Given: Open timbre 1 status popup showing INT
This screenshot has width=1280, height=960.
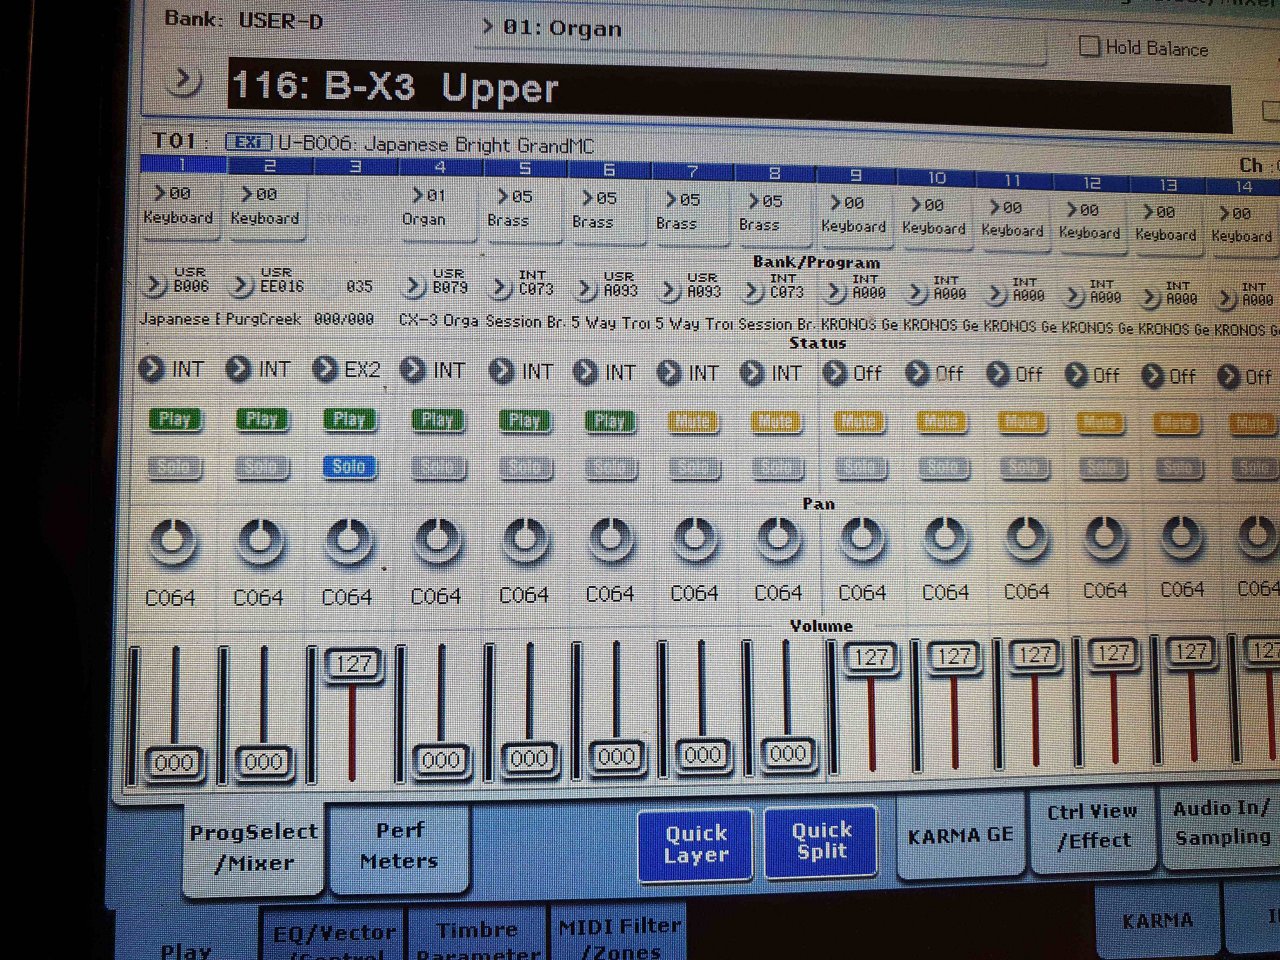Looking at the screenshot, I should tap(151, 368).
